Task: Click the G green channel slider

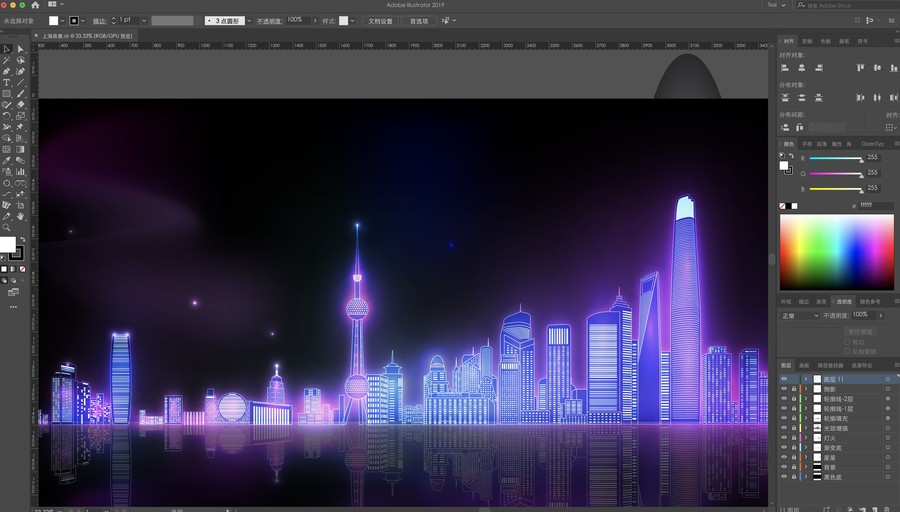Action: 836,174
